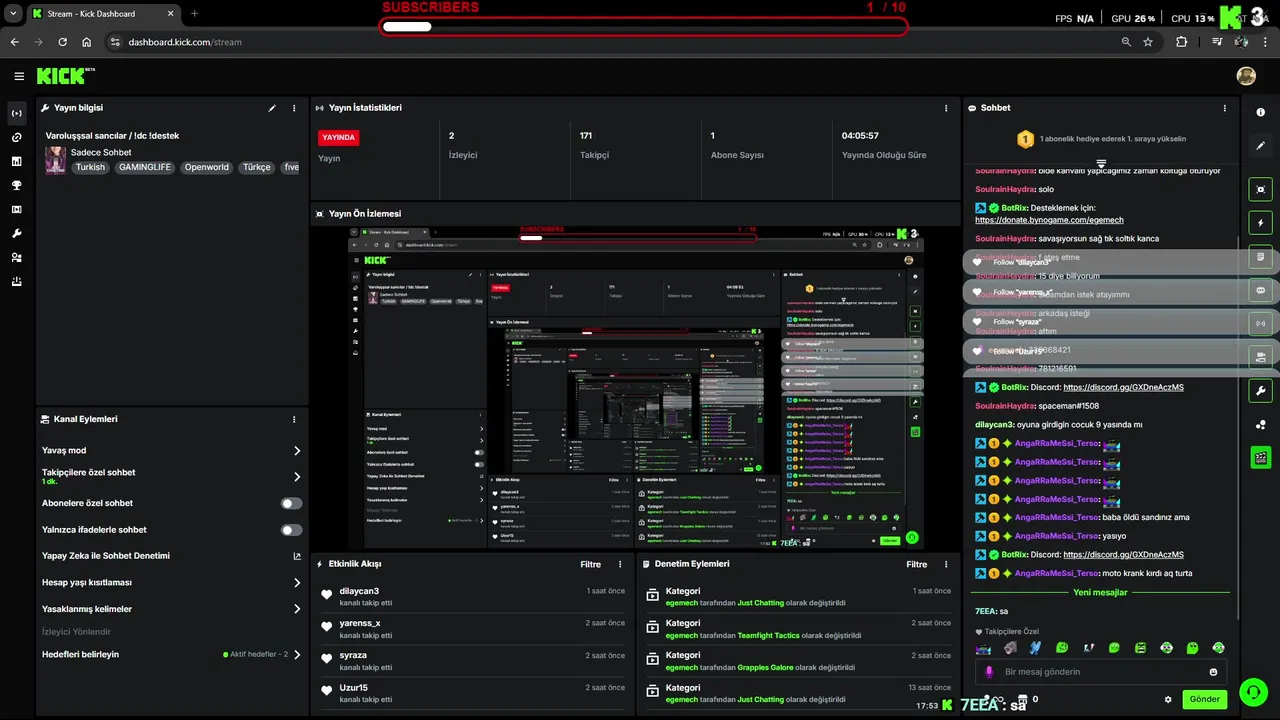The height and width of the screenshot is (720, 1280).
Task: Toggle the green wrench widget in right sidebar
Action: pos(1260,391)
